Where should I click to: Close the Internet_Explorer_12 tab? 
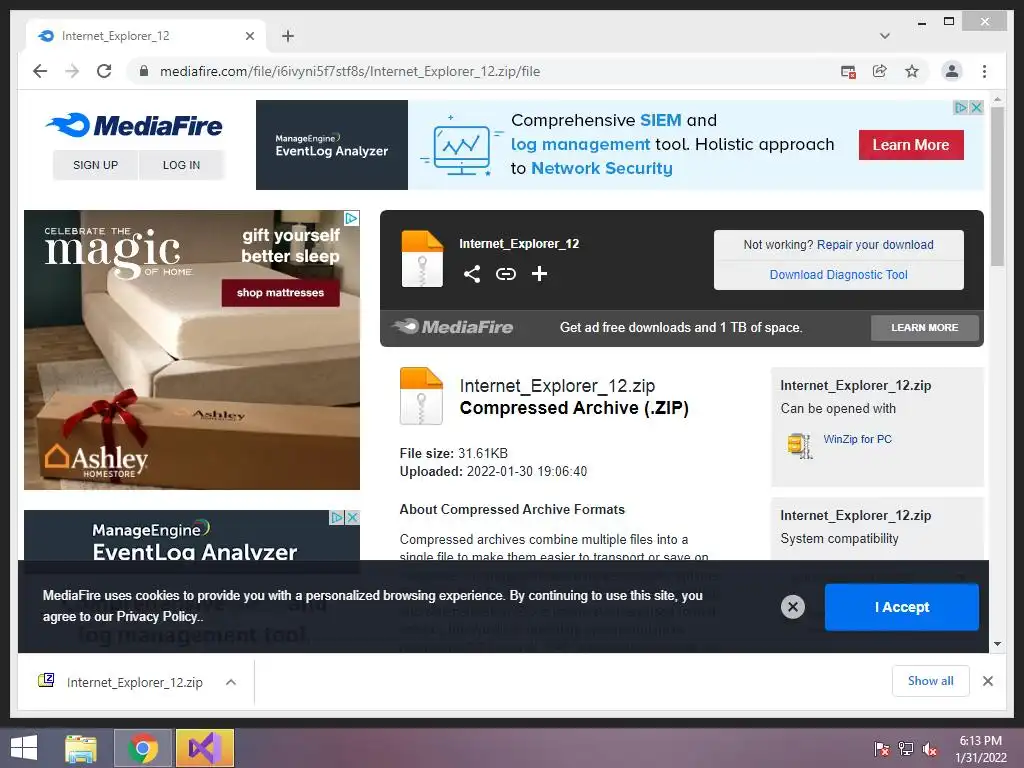[249, 36]
